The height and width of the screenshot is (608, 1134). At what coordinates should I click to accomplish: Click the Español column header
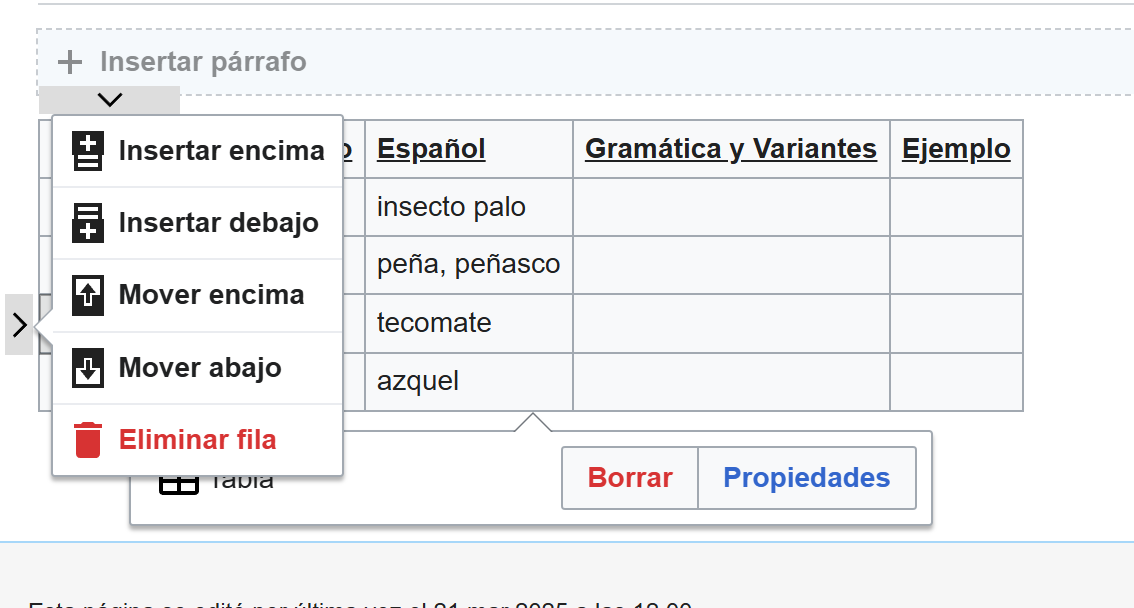click(431, 149)
